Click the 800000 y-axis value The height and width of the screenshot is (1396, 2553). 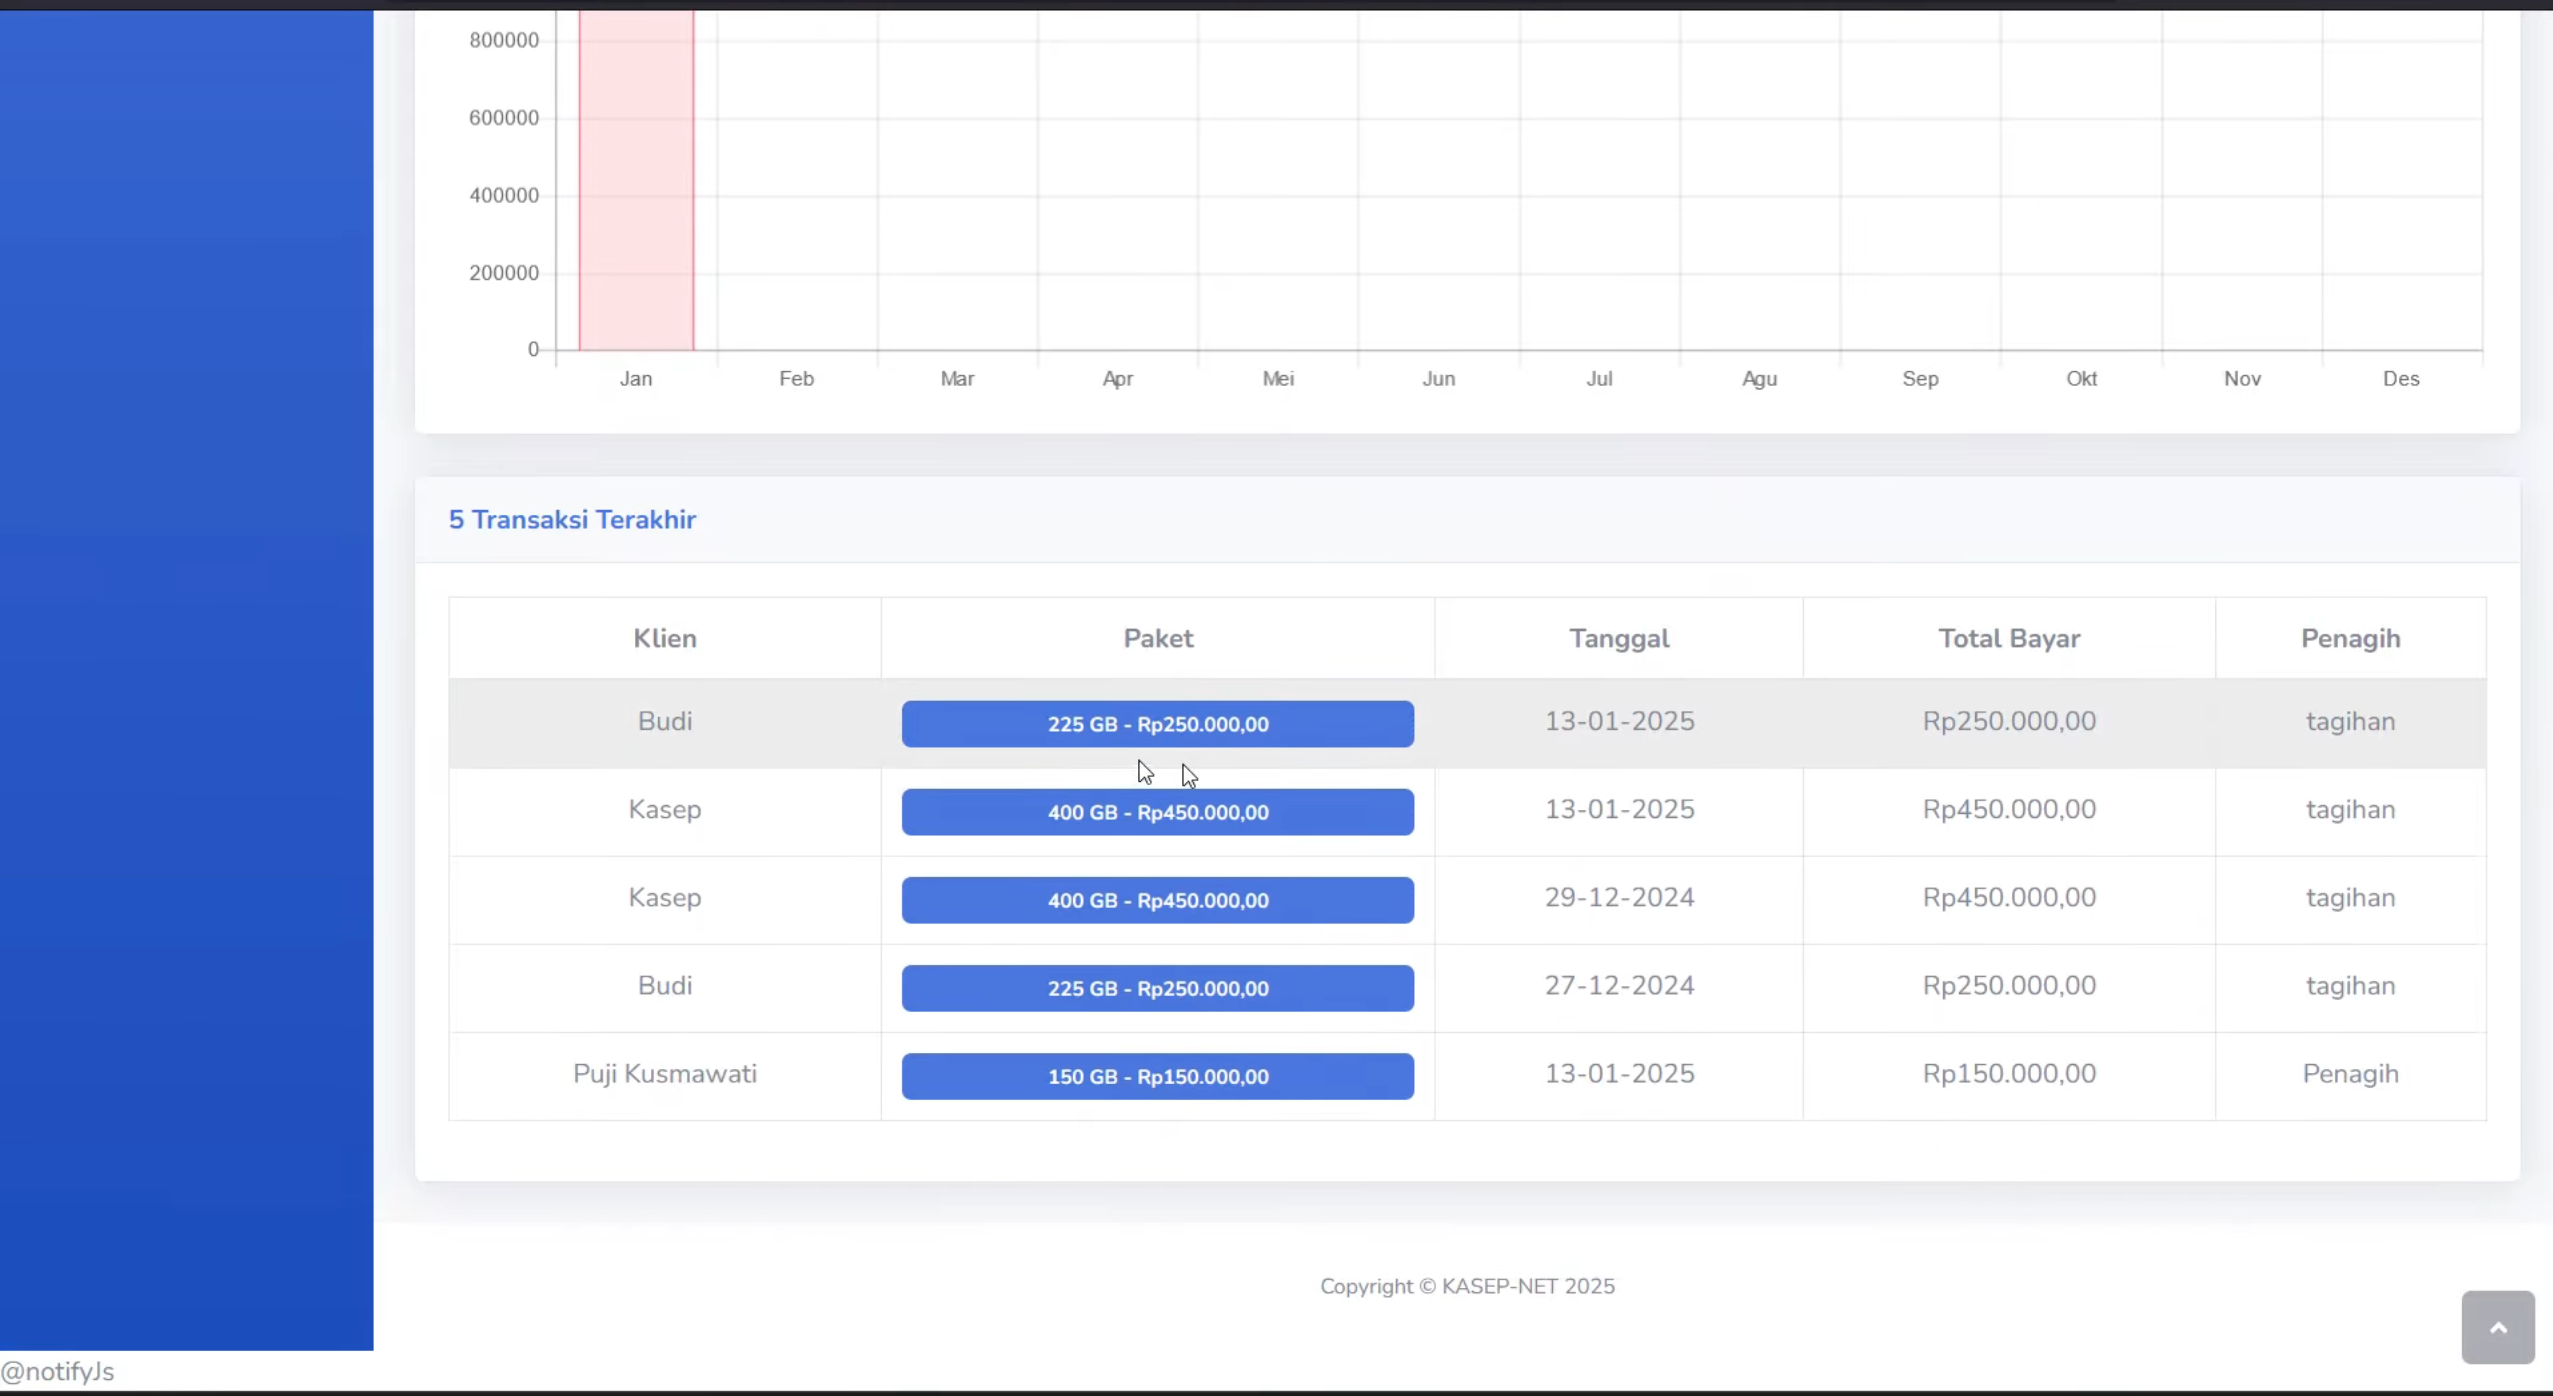tap(504, 40)
